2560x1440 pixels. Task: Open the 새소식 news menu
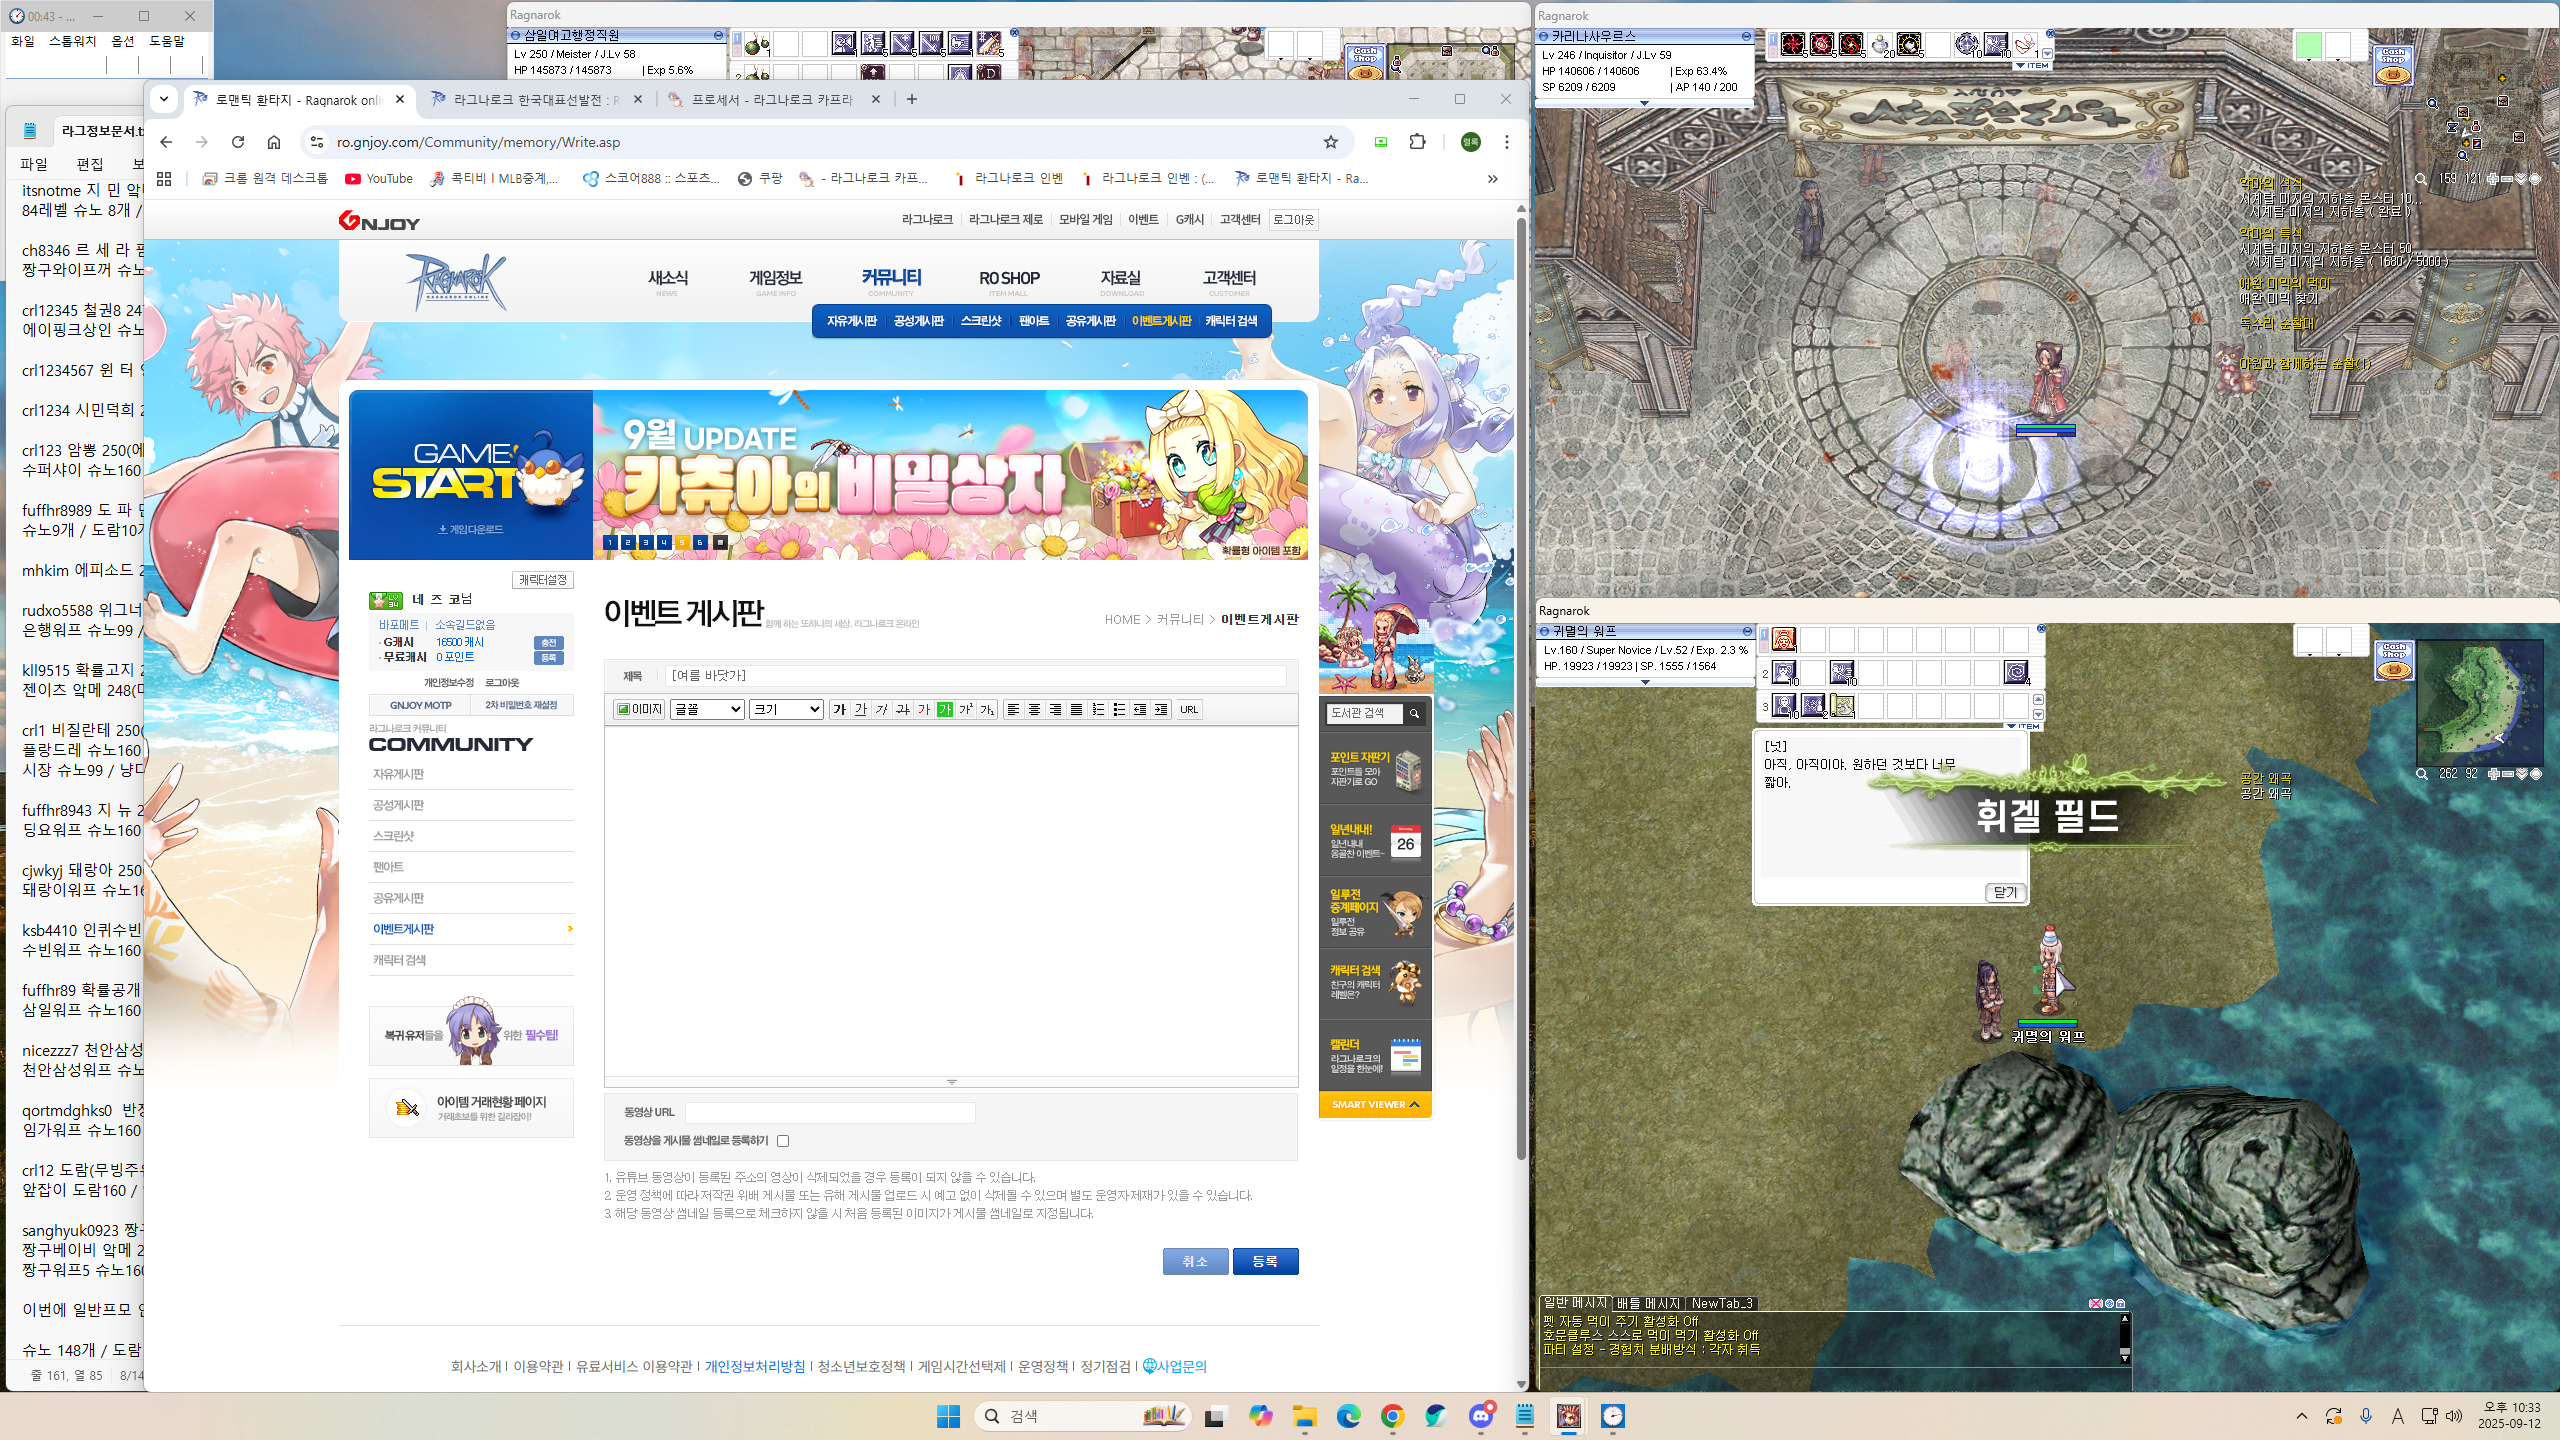click(x=668, y=281)
